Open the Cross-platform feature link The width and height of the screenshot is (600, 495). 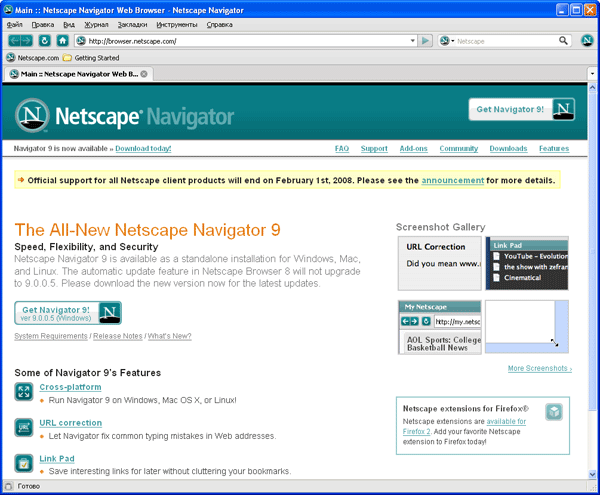click(x=70, y=387)
